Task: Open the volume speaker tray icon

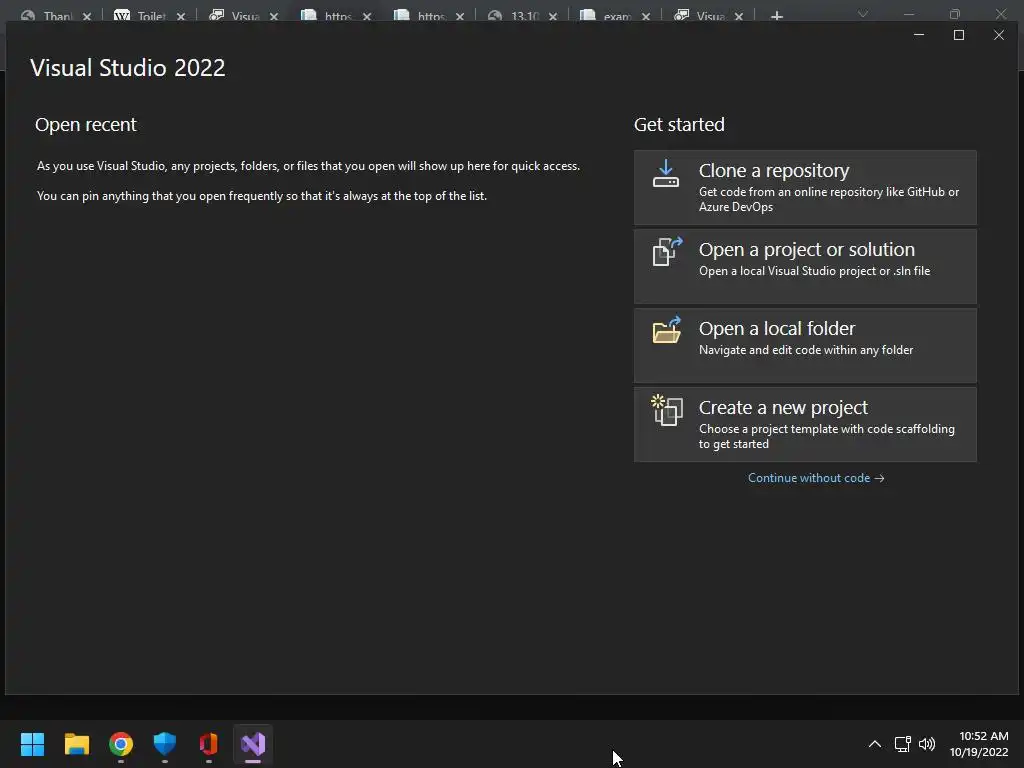Action: click(x=927, y=744)
